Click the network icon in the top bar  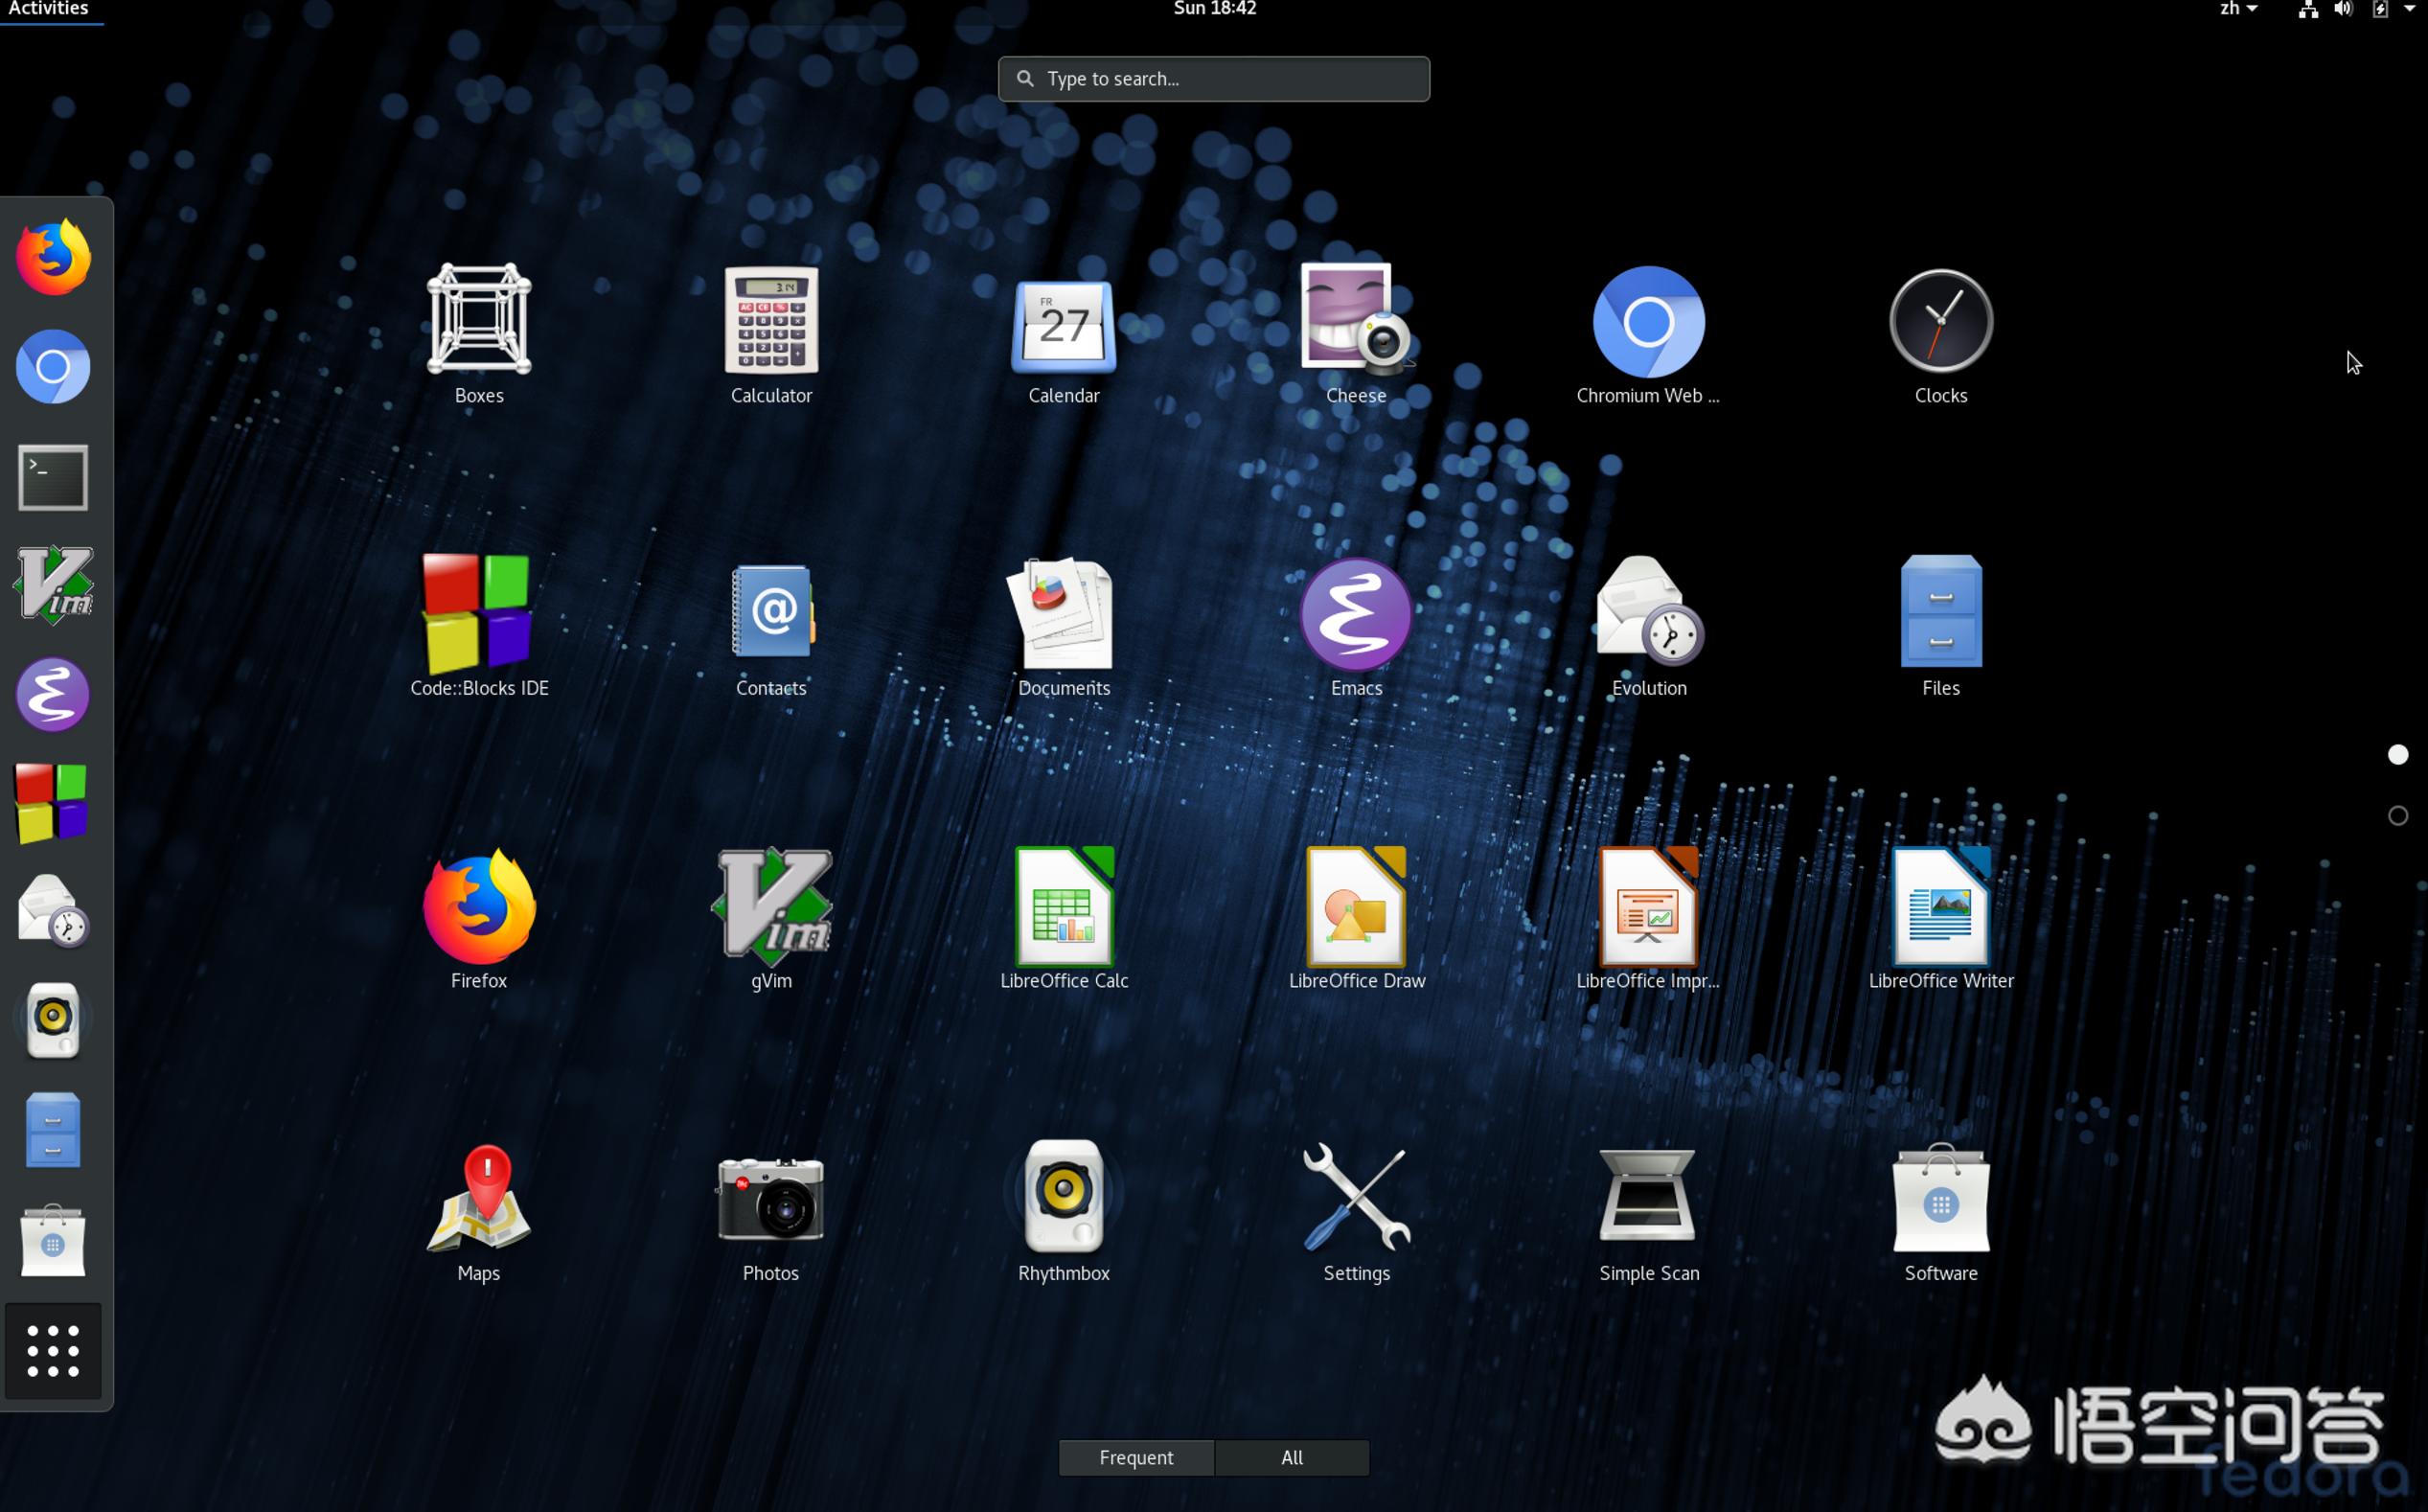click(2308, 10)
